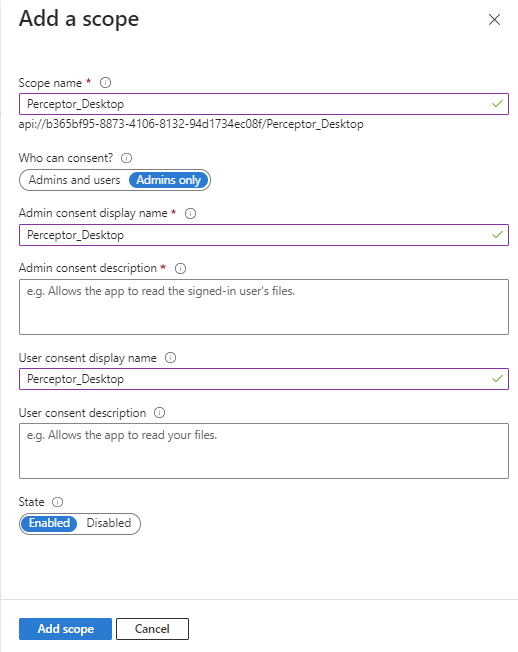Close the Add a scope panel

pyautogui.click(x=494, y=20)
